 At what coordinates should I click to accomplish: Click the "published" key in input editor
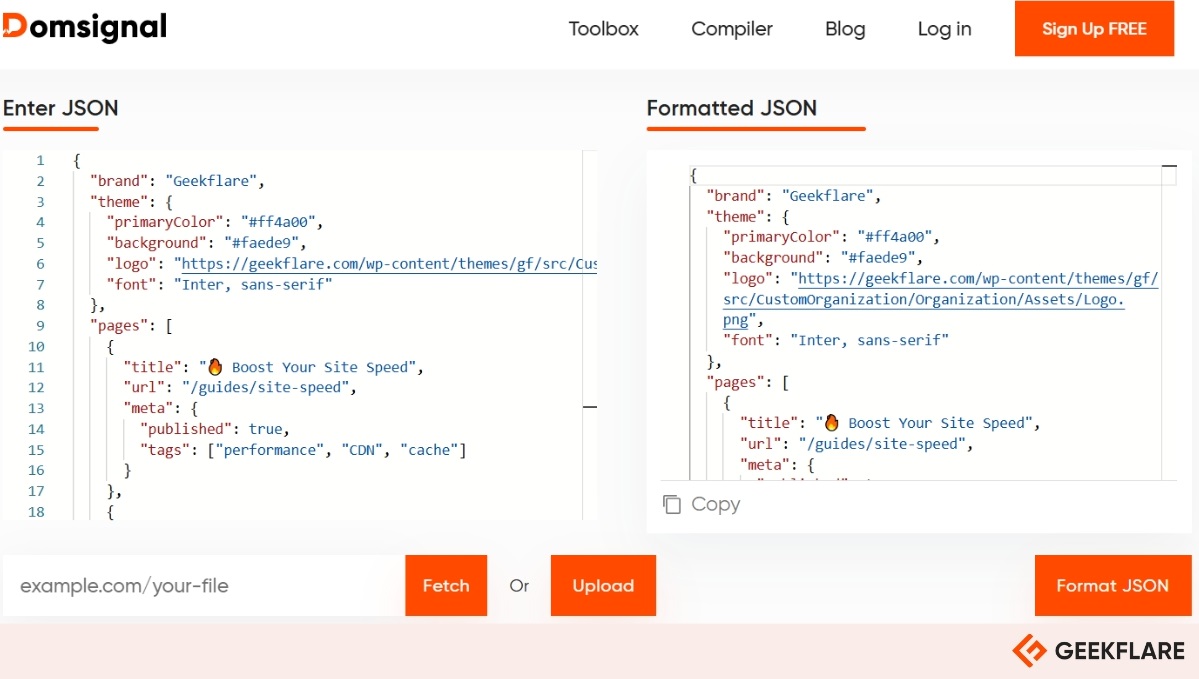point(186,429)
